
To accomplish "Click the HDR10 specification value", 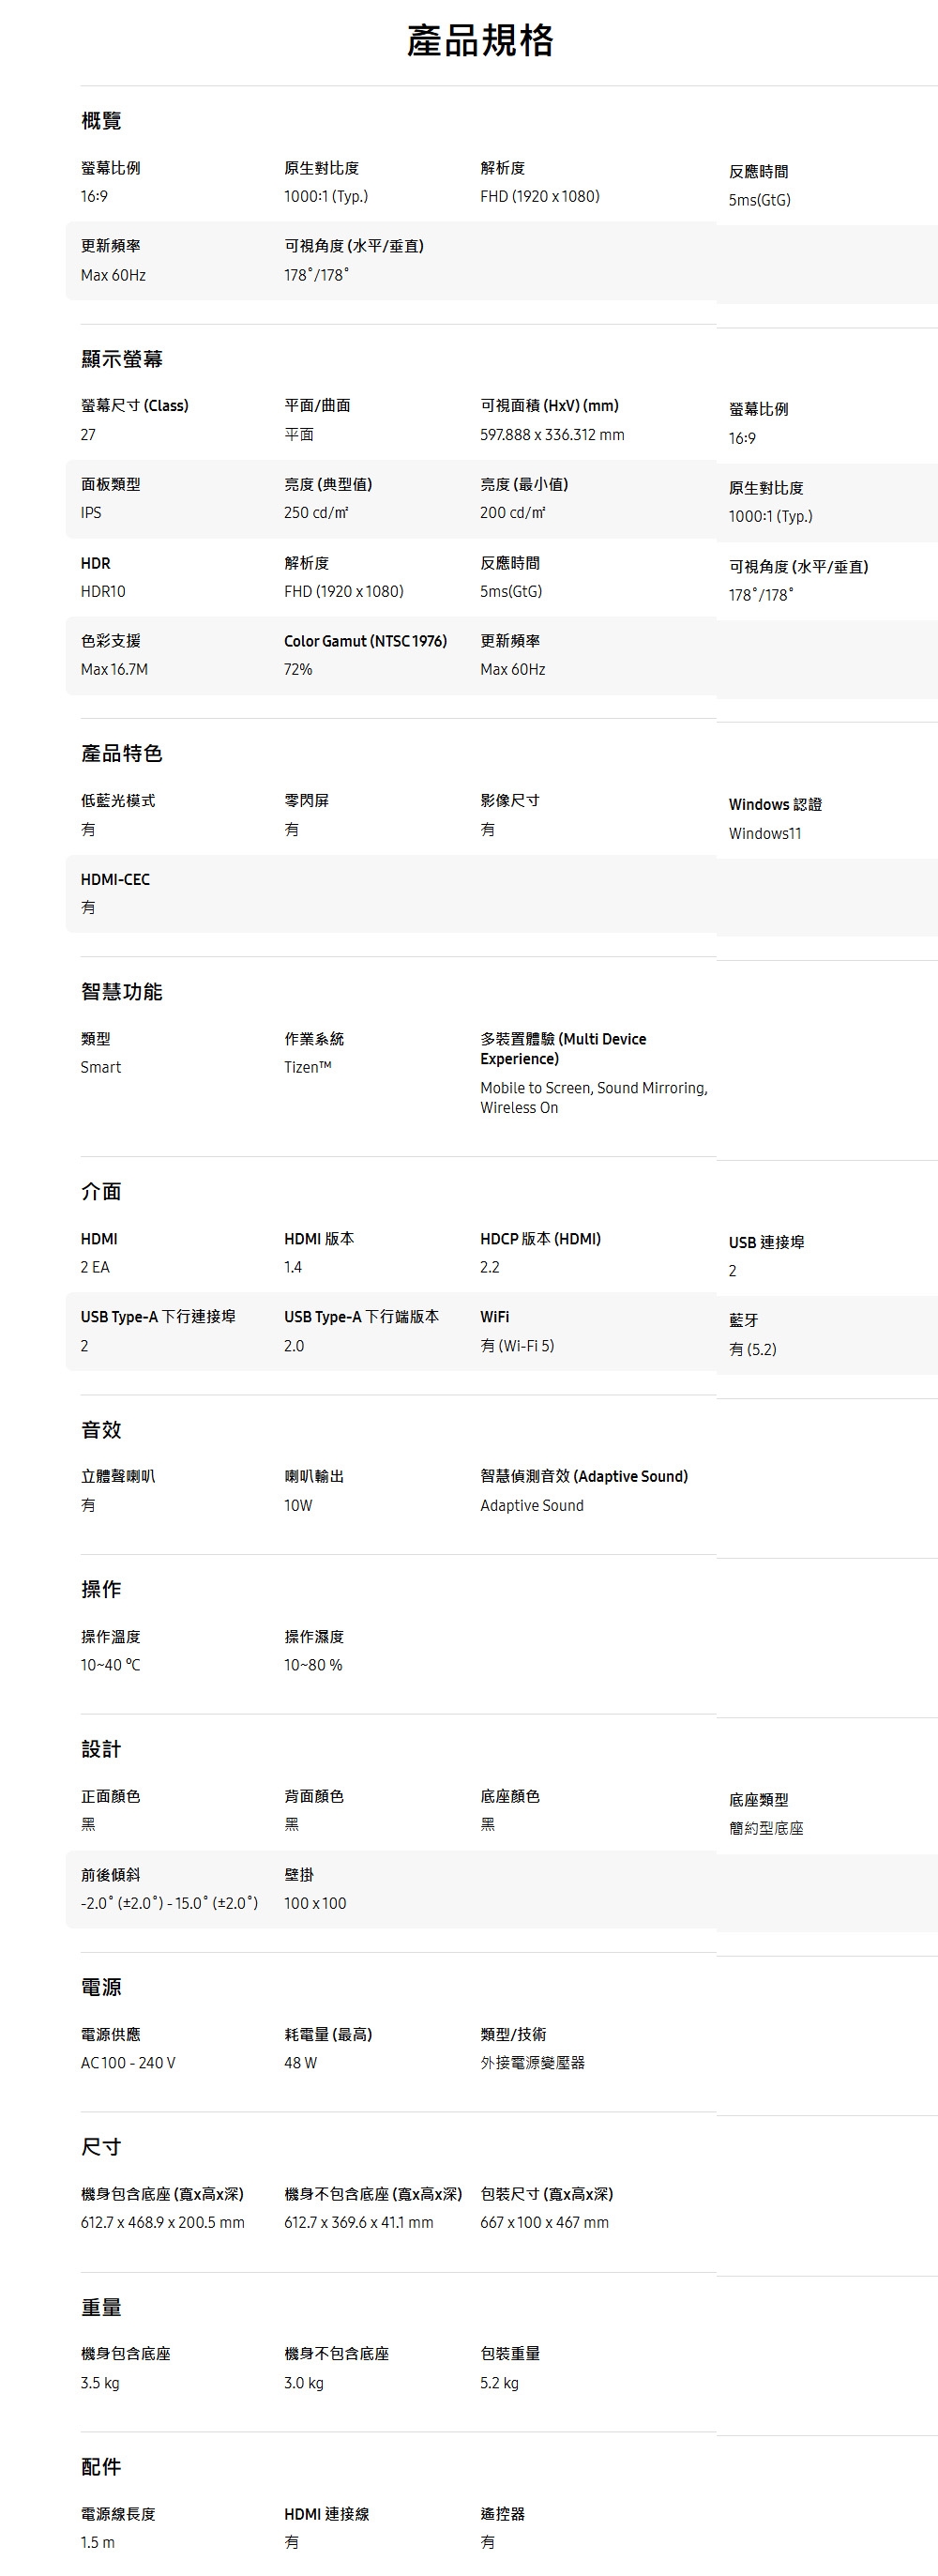I will pyautogui.click(x=103, y=591).
